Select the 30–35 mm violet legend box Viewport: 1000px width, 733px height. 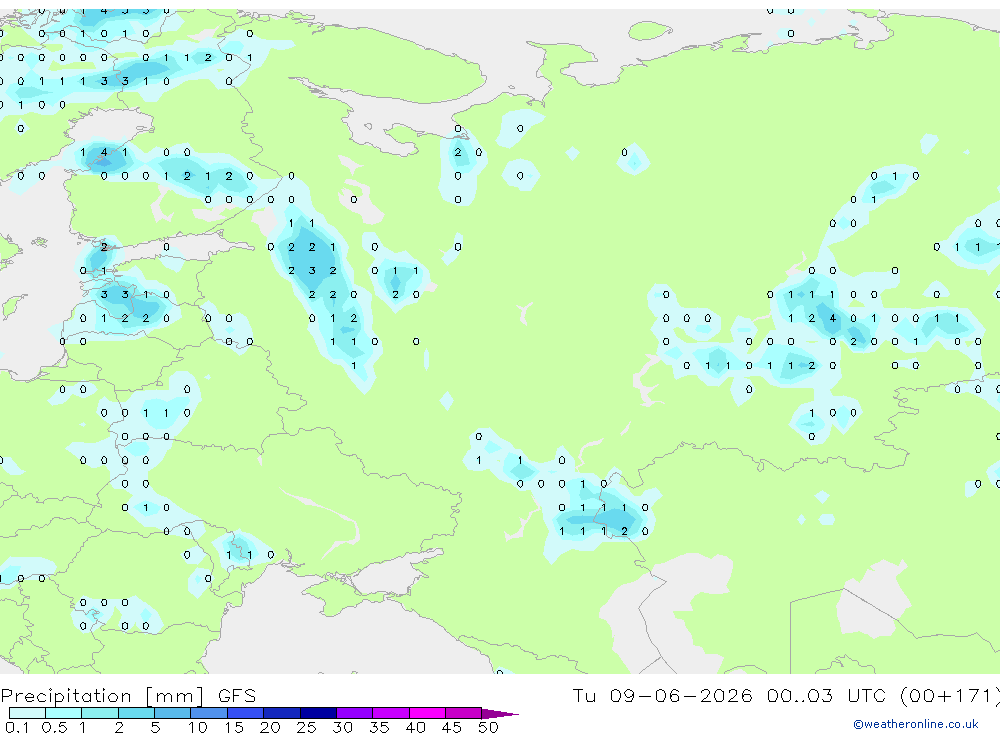(355, 713)
